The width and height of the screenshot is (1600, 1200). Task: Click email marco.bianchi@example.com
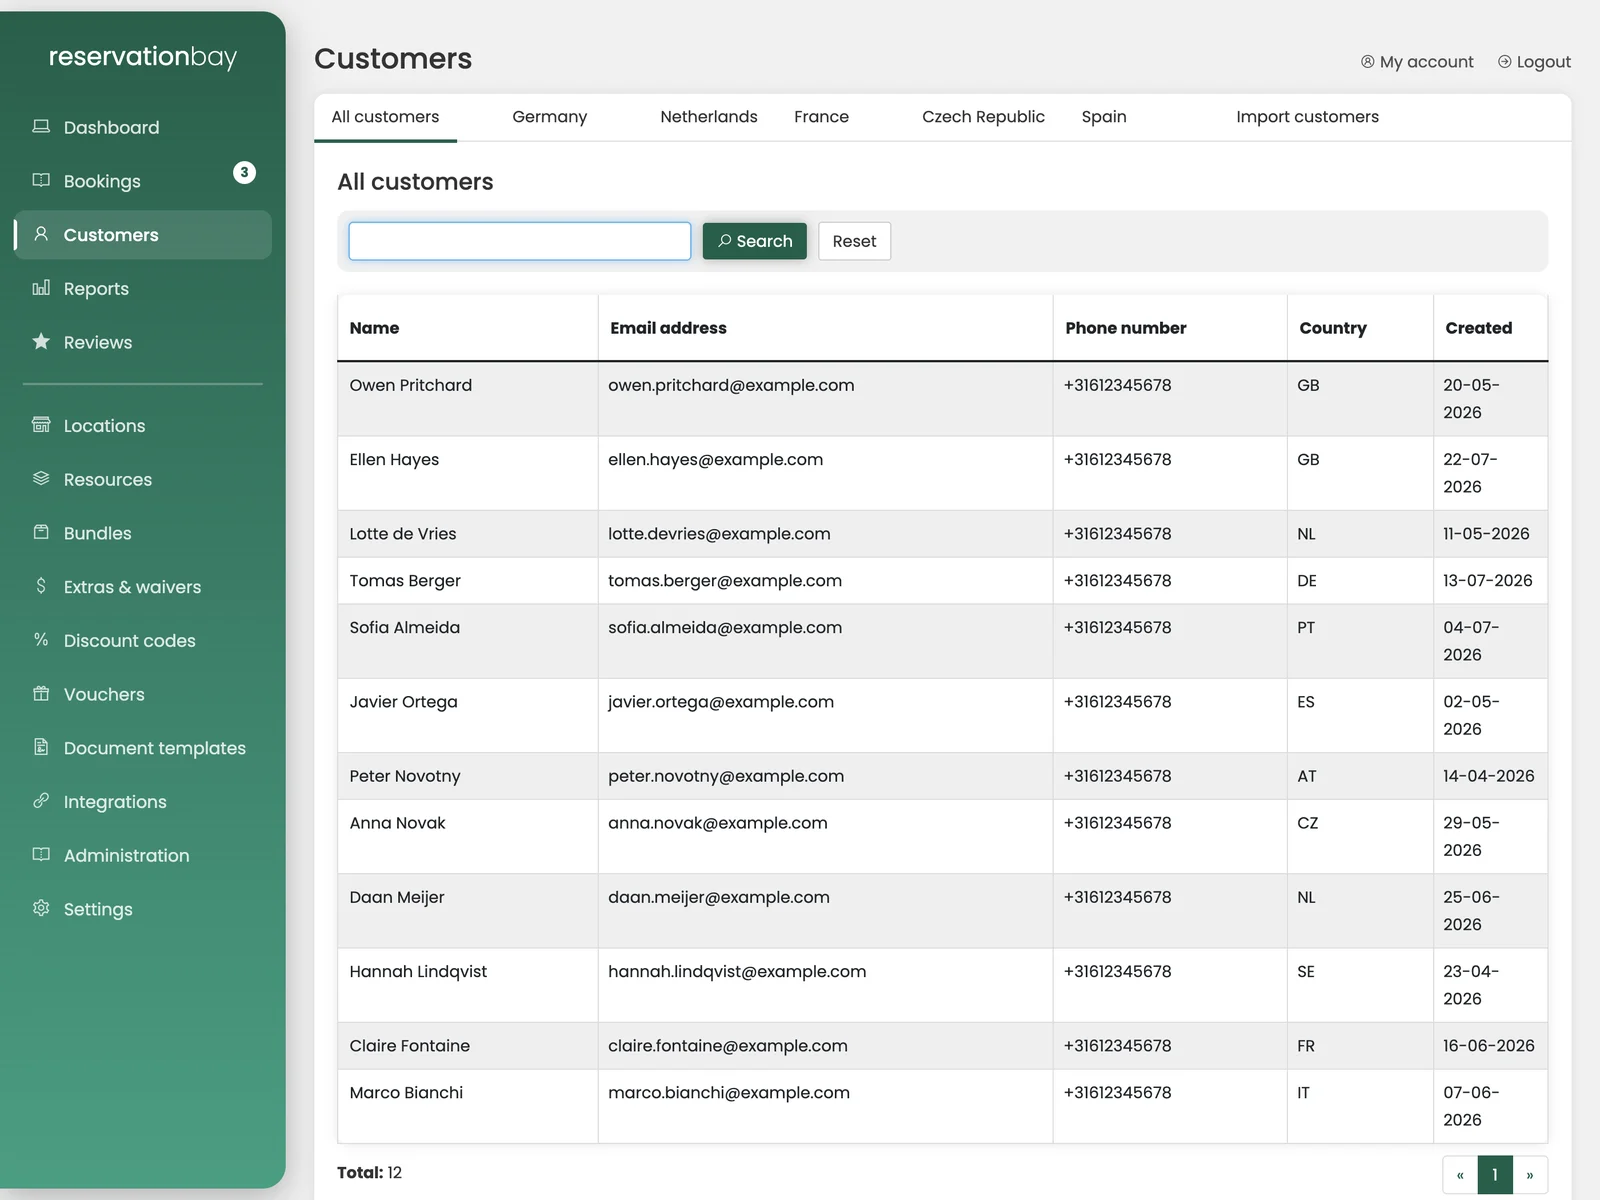[x=728, y=1093]
